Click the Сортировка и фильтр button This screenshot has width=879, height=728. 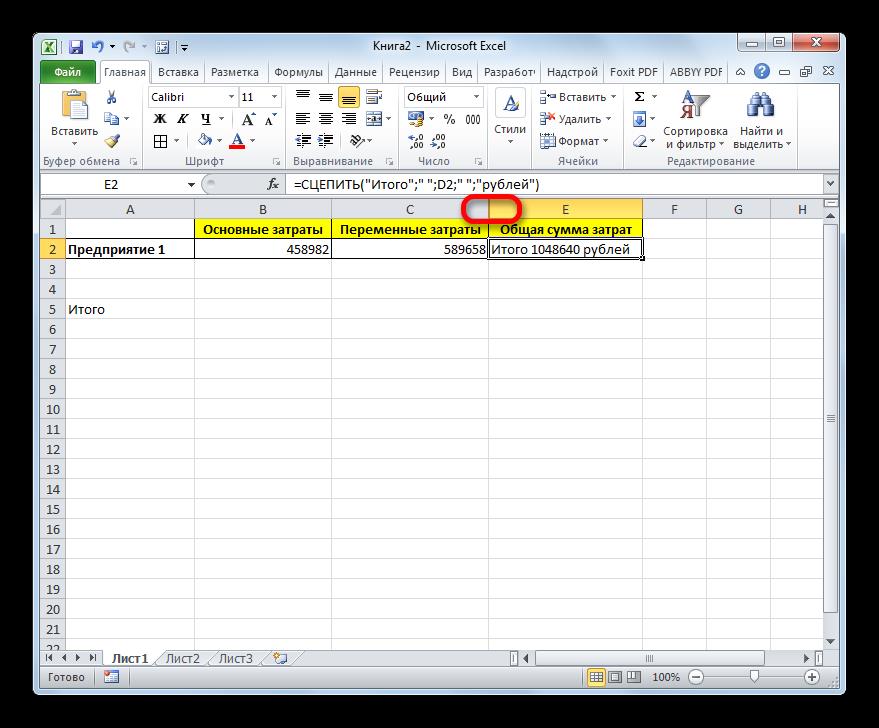pos(695,120)
